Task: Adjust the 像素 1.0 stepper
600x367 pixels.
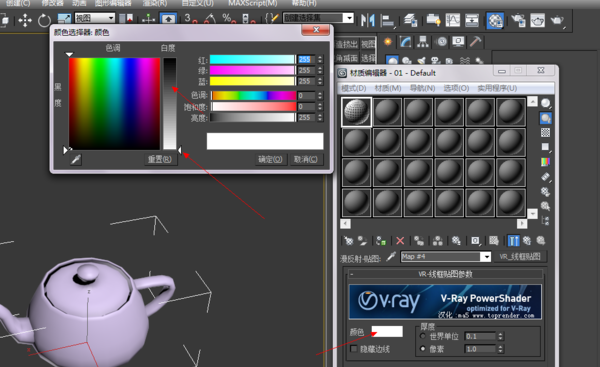Action: [500, 349]
